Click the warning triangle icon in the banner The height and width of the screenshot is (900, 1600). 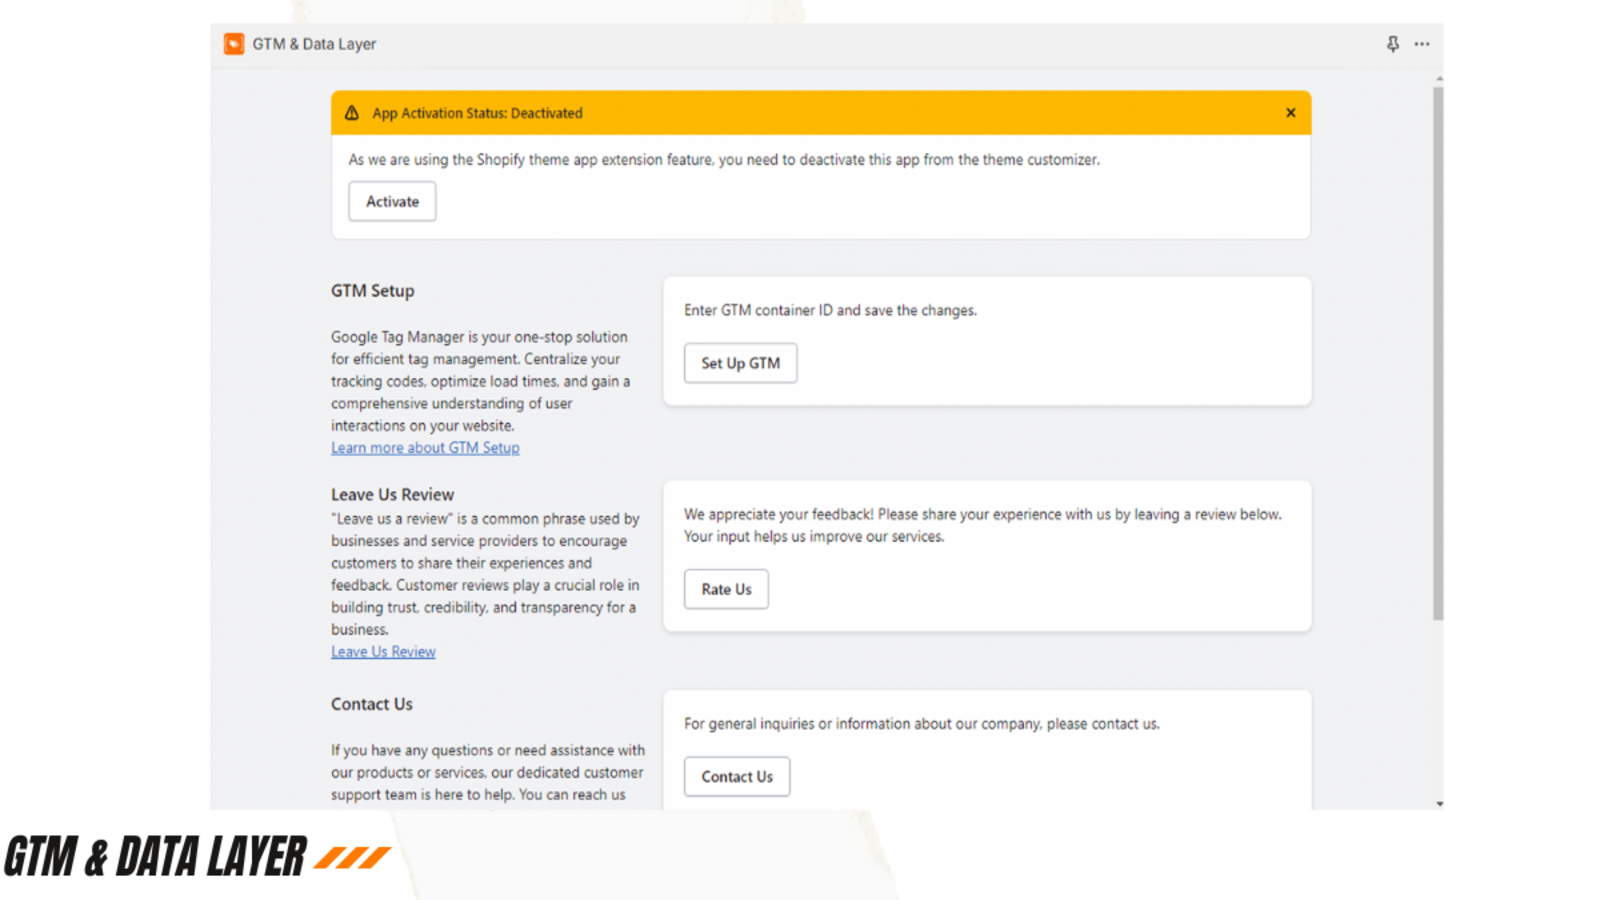tap(352, 113)
